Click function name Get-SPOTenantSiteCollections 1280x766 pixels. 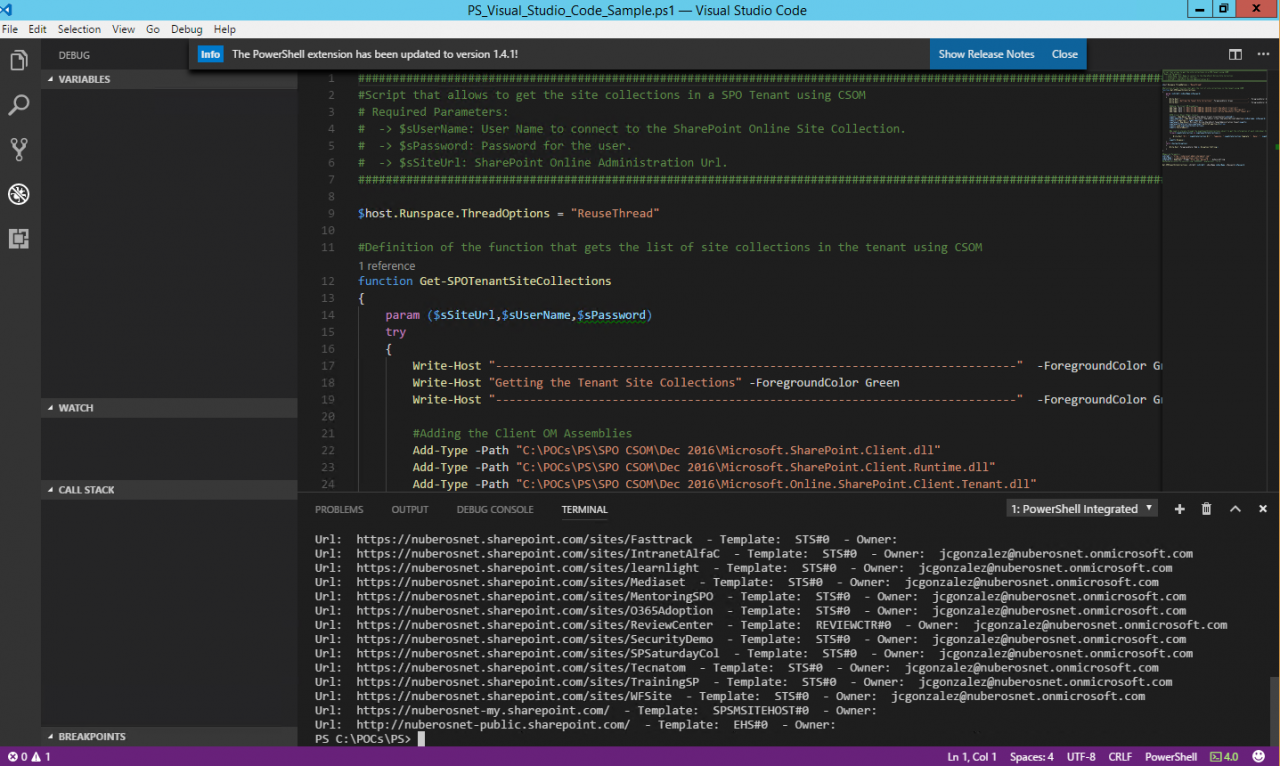[x=515, y=281]
